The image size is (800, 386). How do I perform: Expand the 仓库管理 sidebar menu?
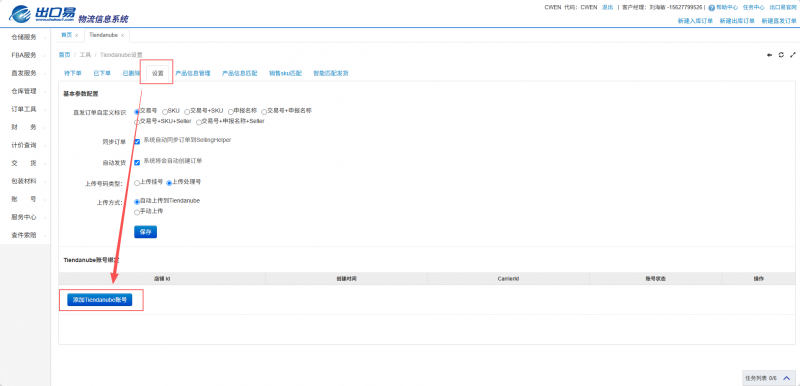[x=25, y=91]
